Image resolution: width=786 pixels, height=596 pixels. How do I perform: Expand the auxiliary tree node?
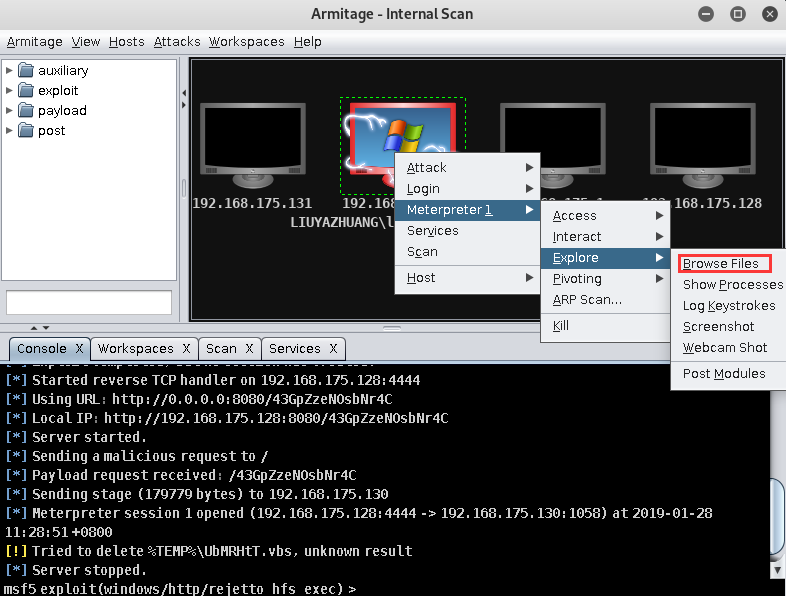pyautogui.click(x=9, y=70)
